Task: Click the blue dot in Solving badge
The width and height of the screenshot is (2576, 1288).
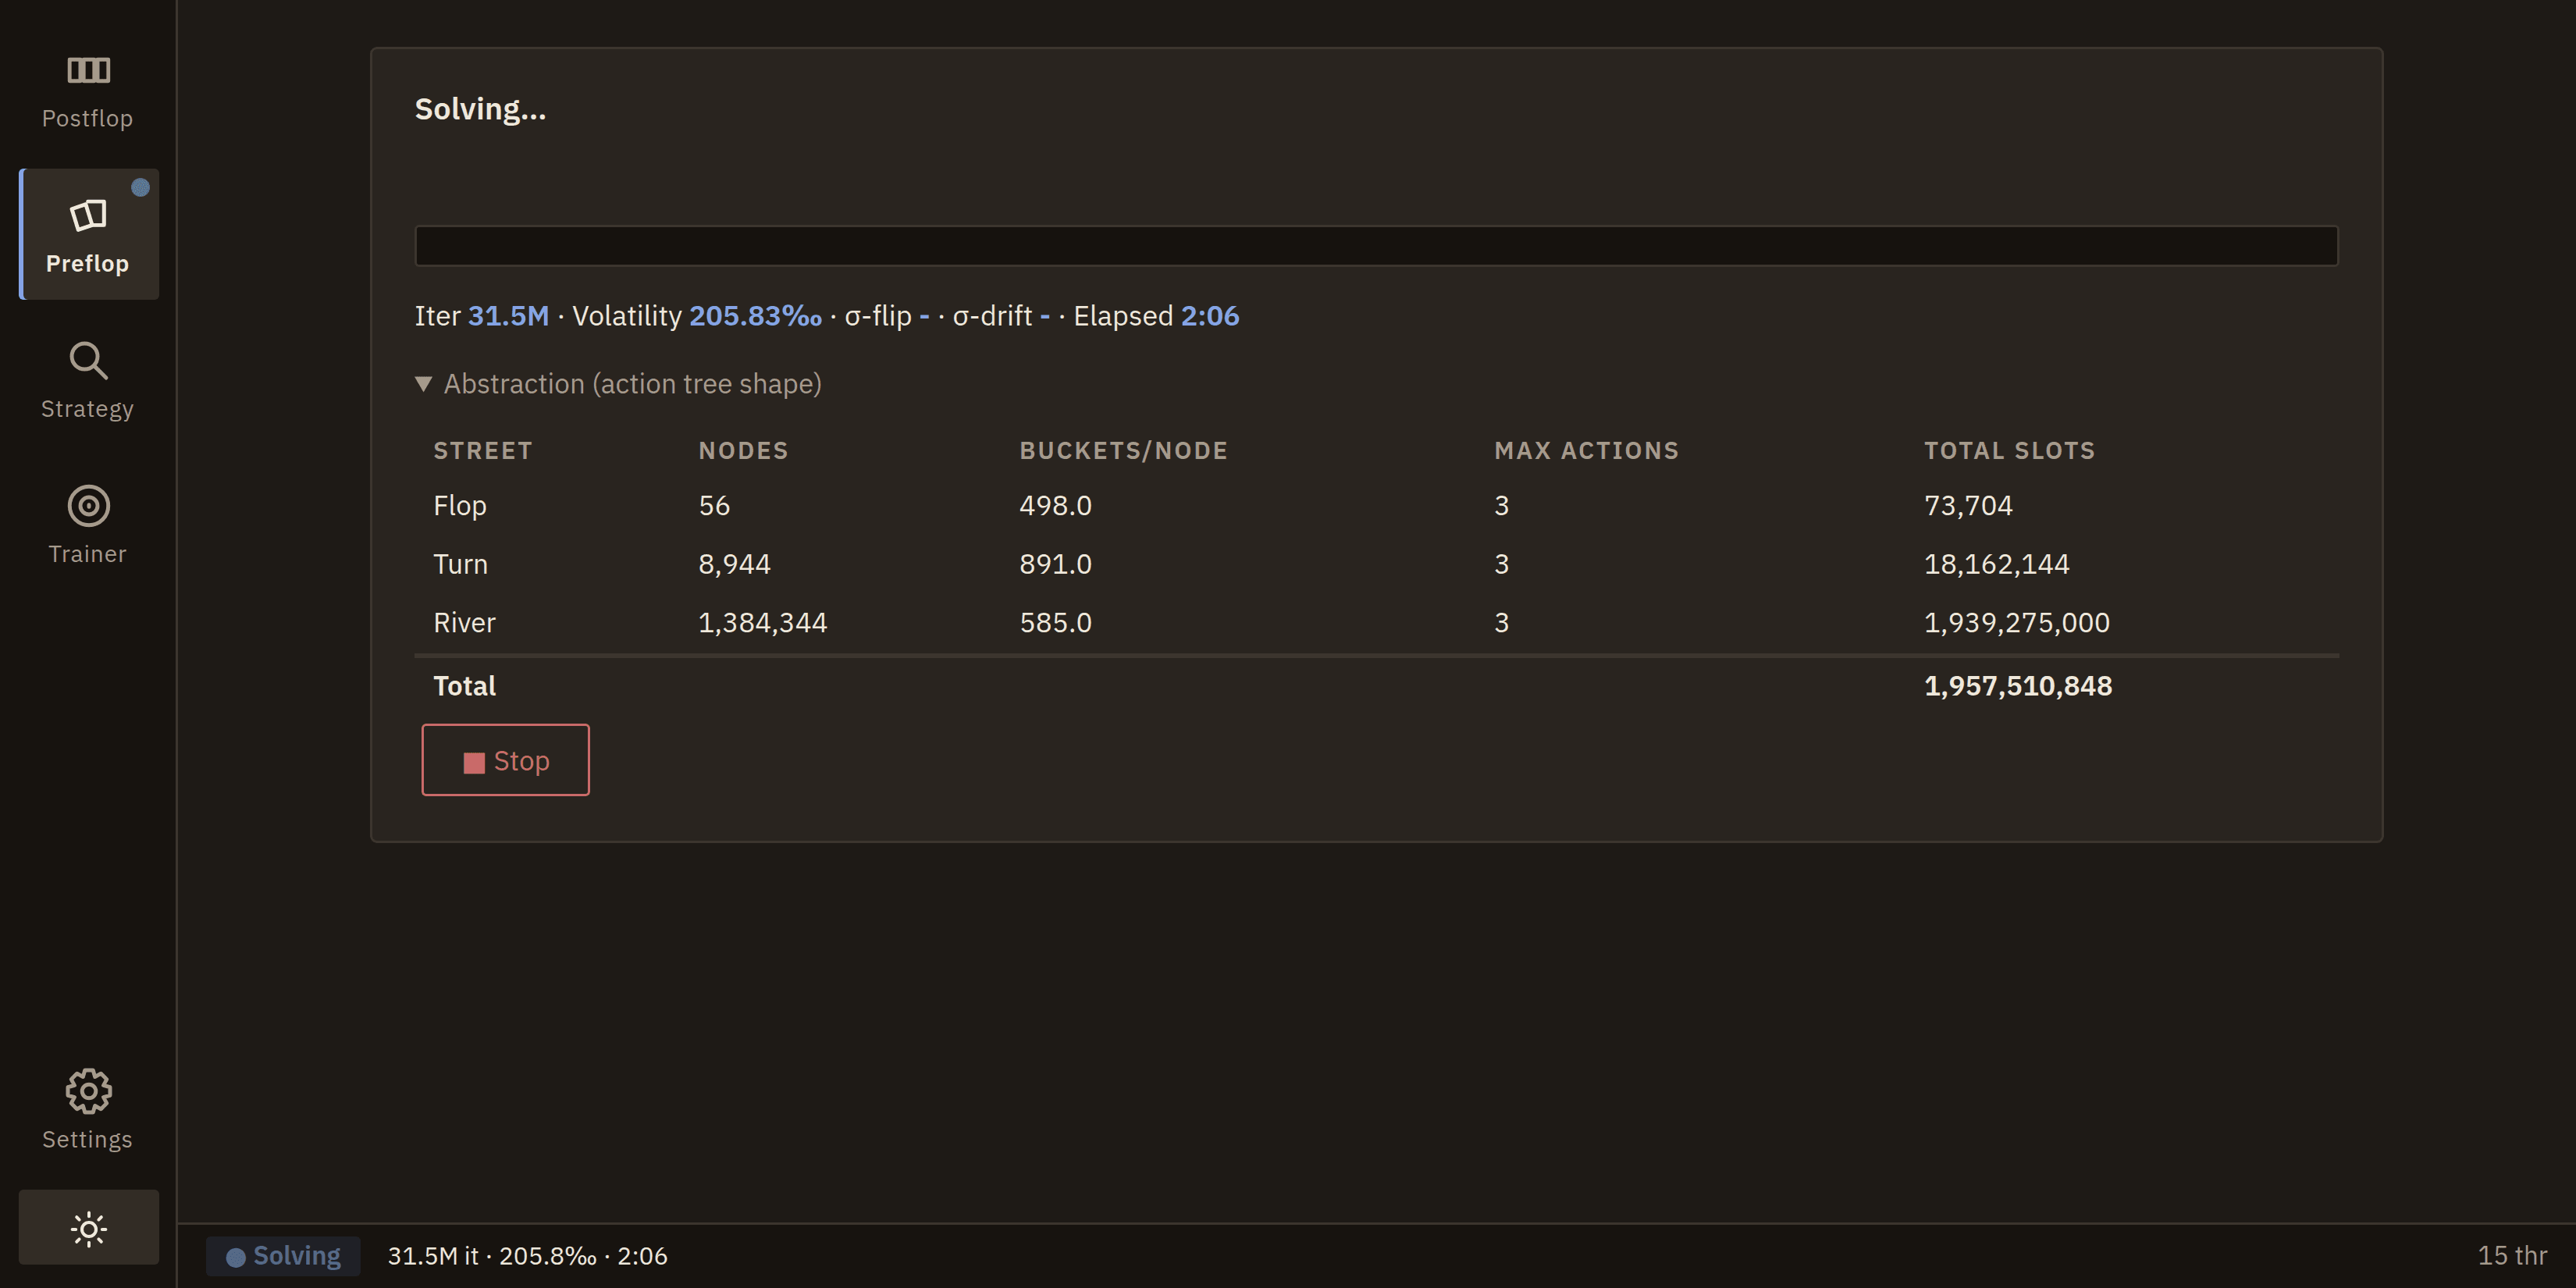Action: pyautogui.click(x=236, y=1257)
